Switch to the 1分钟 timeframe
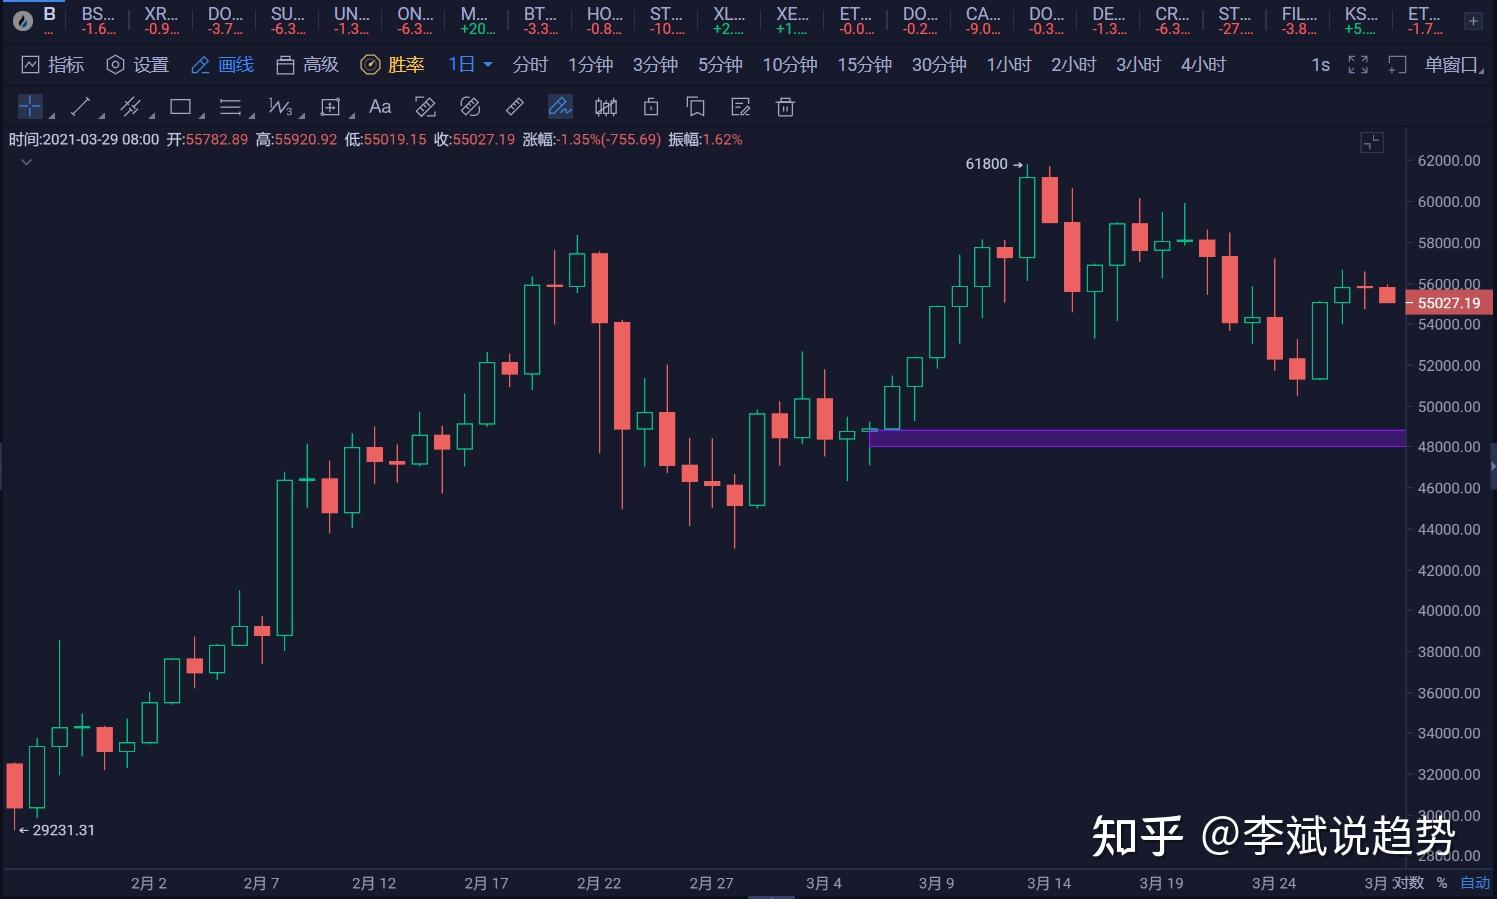Screen dimensions: 1497x899 [590, 65]
